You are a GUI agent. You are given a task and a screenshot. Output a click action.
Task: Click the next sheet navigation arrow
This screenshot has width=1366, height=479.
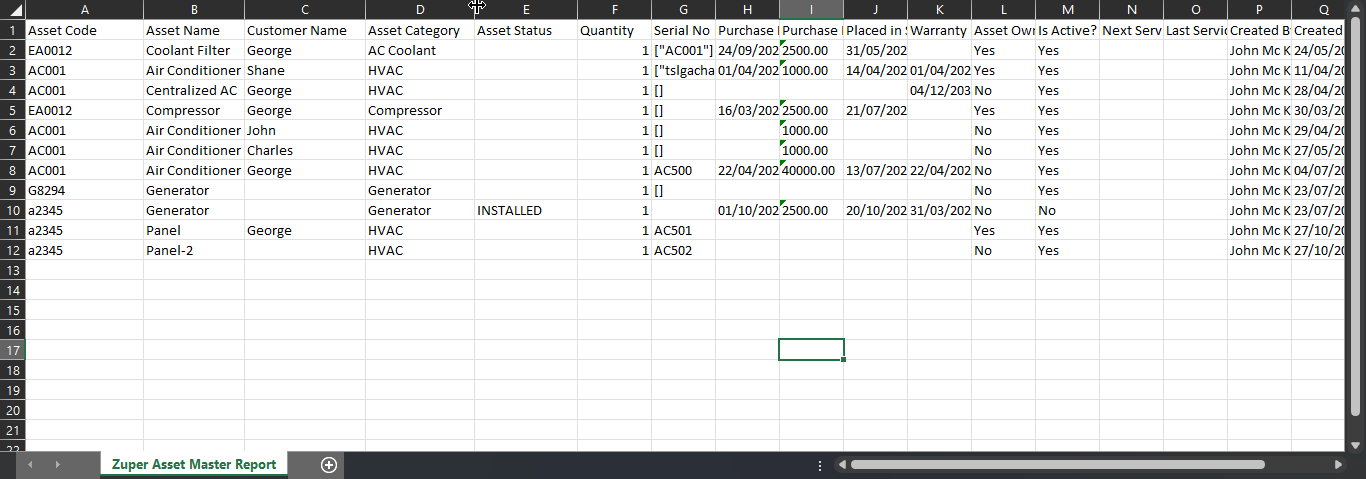[57, 465]
